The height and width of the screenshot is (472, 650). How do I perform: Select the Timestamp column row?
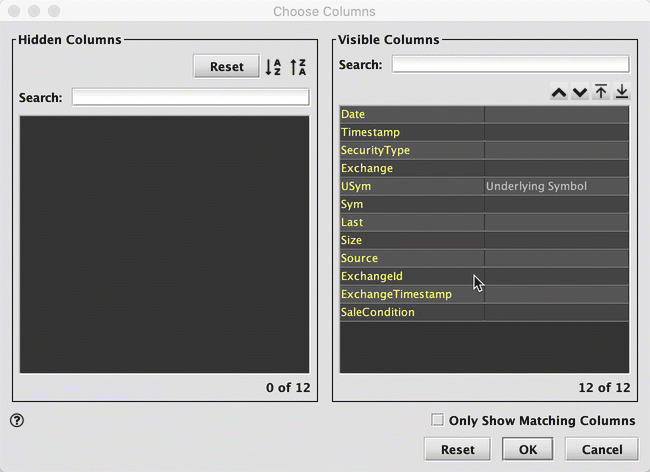[411, 132]
